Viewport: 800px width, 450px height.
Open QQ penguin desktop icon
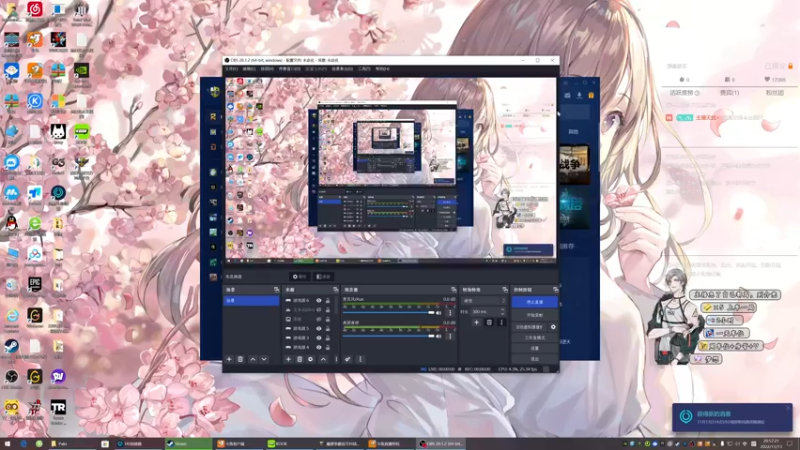tap(12, 223)
